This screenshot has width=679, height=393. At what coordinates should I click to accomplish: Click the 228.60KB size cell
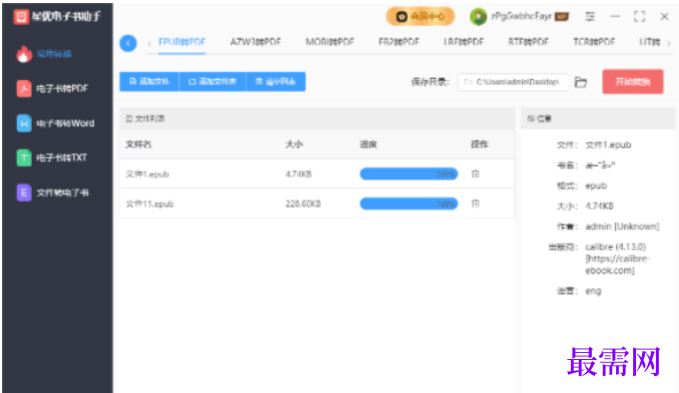[x=303, y=204]
